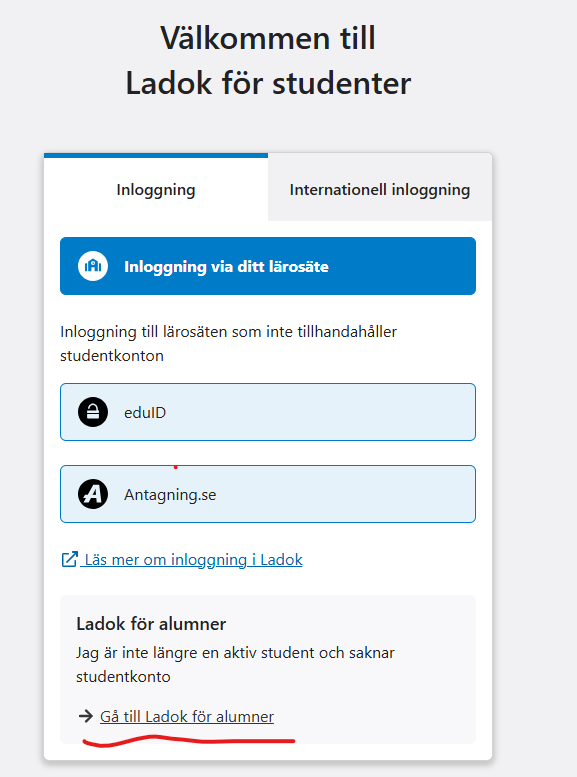Click the red underline under the alumner link
This screenshot has height=777, width=577.
(188, 741)
